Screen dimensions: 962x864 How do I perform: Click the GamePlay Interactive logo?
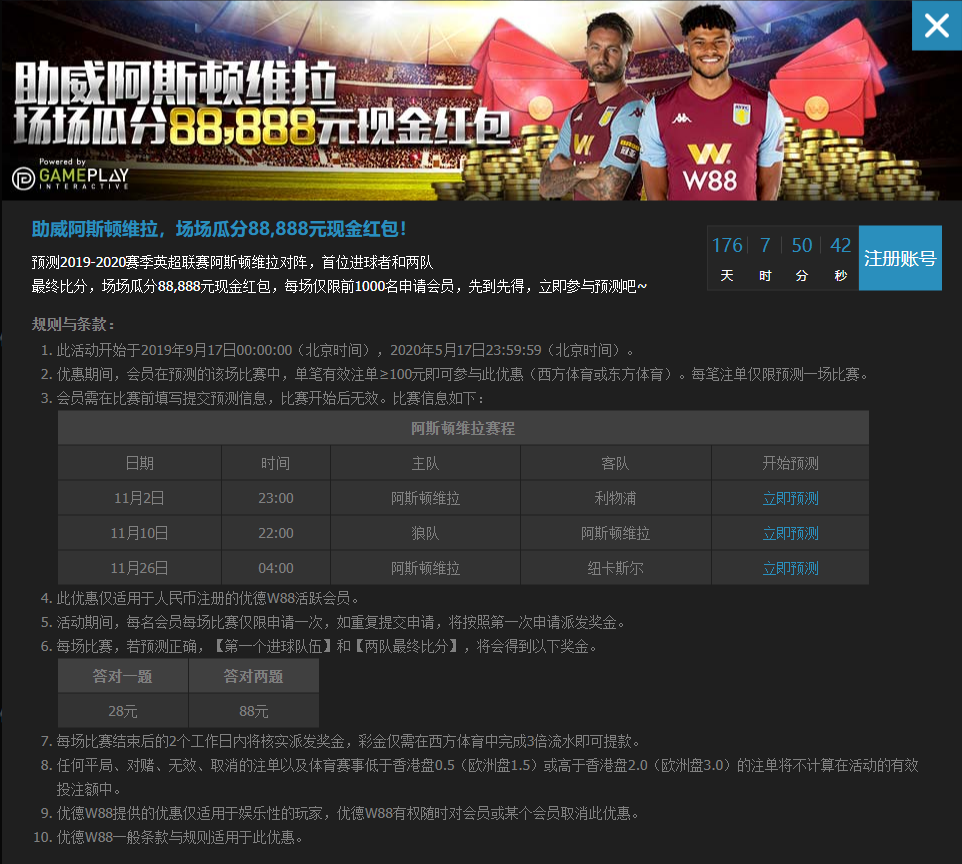tap(71, 175)
